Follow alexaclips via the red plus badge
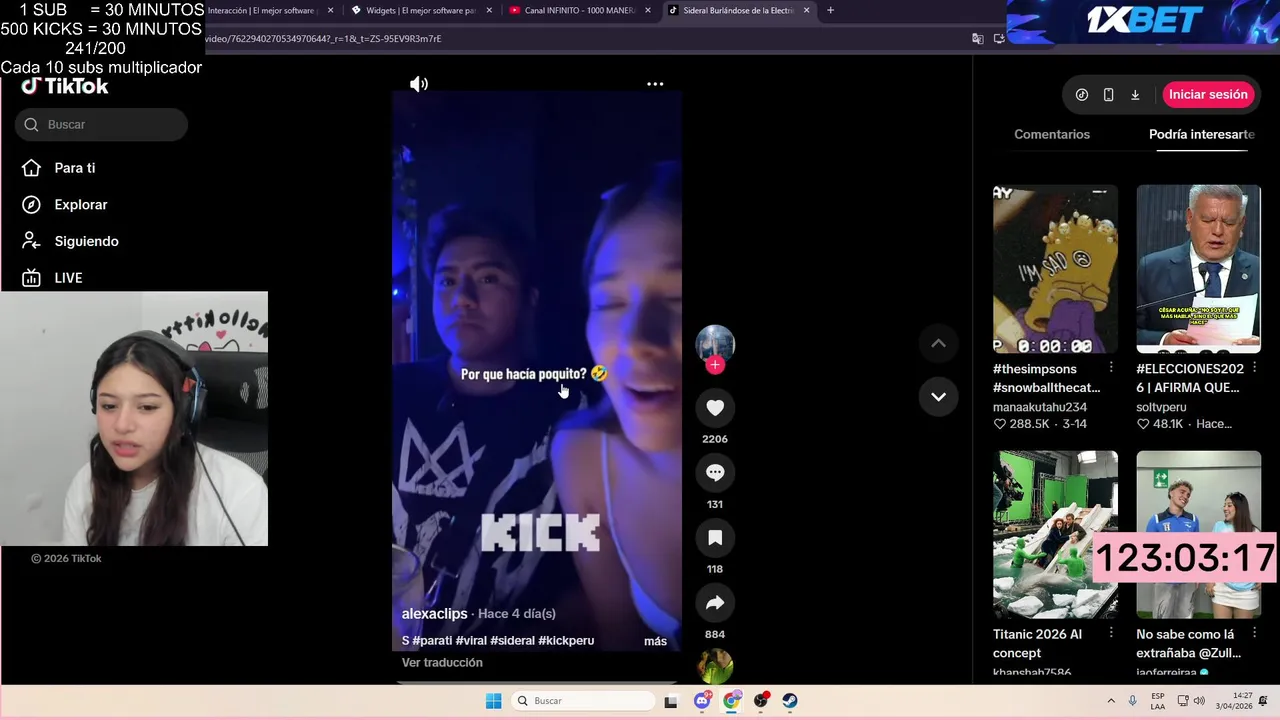This screenshot has height=720, width=1280. (715, 365)
